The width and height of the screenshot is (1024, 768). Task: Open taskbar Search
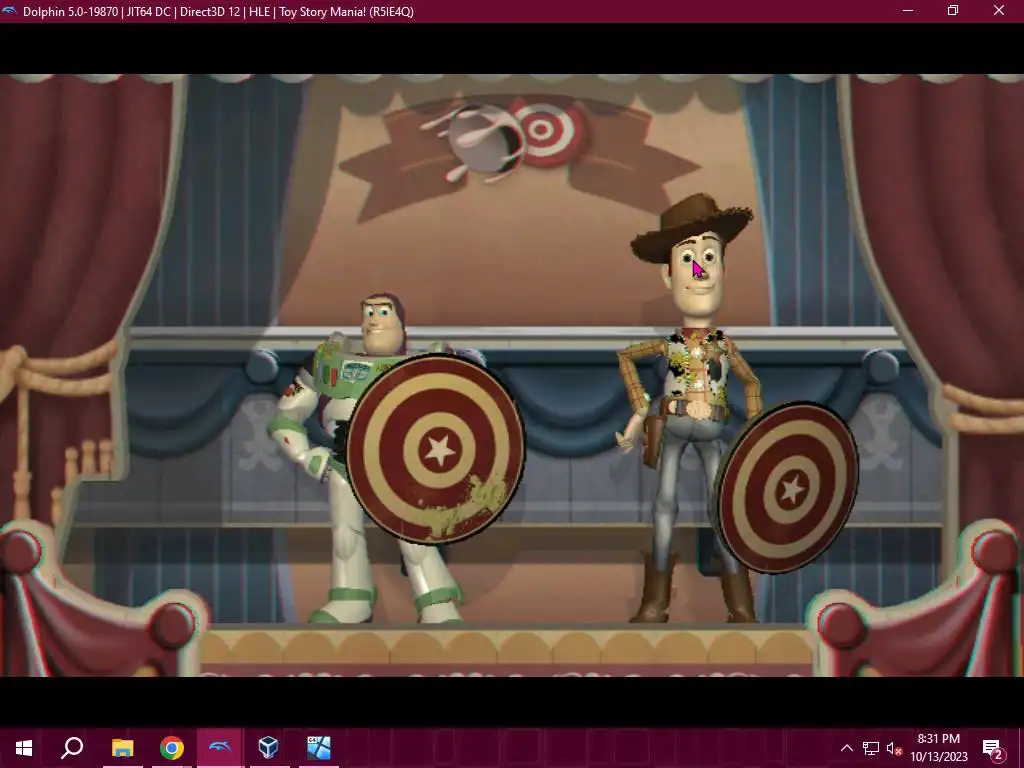(72, 748)
